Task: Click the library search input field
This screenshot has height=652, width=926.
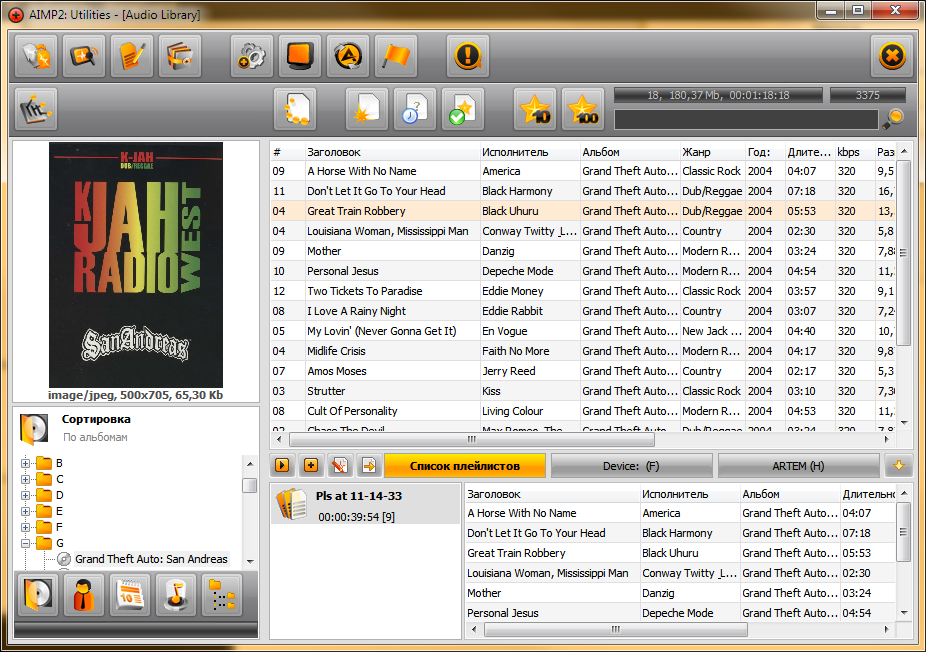Action: coord(746,119)
